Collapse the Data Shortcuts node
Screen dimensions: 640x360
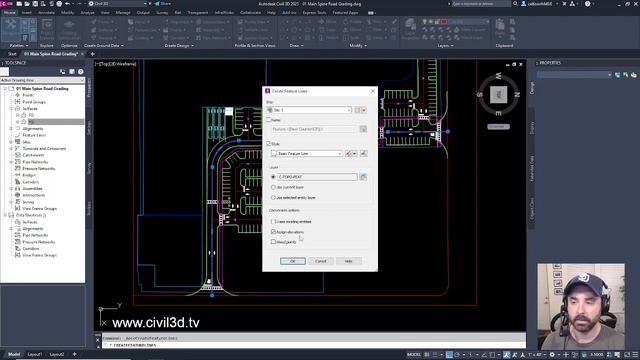click(5, 215)
